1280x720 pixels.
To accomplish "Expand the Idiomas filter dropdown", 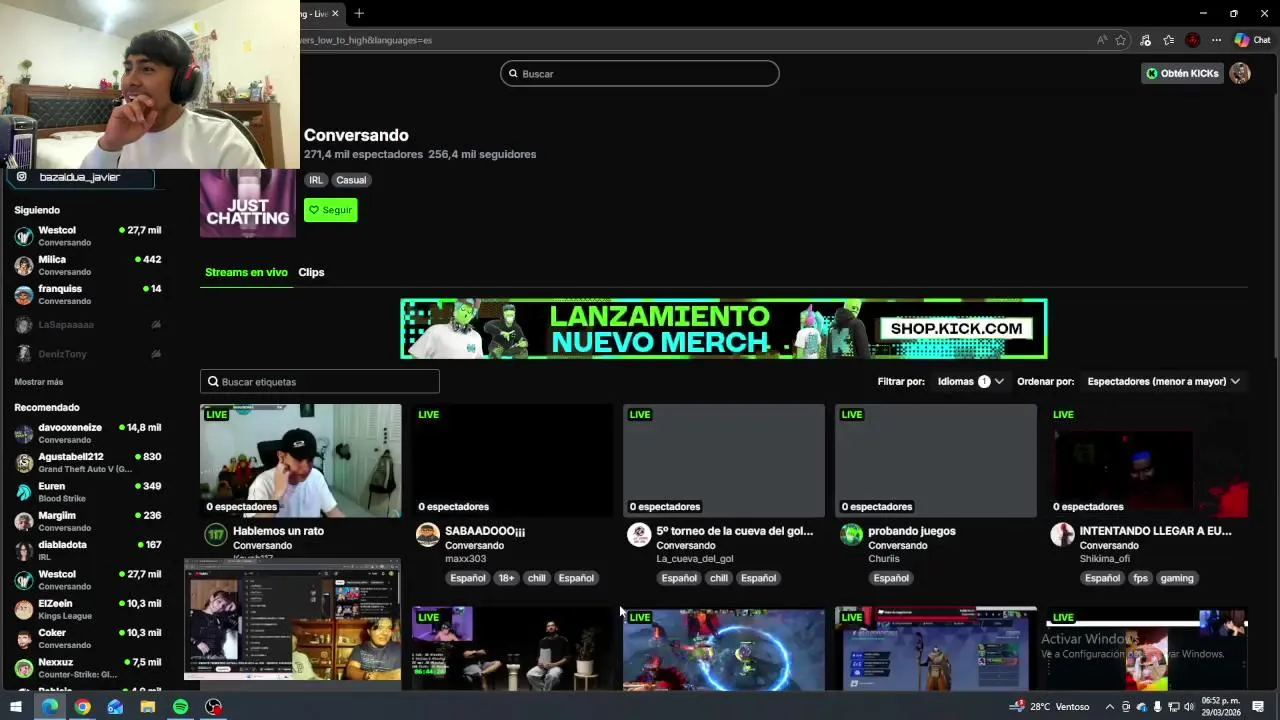I will coord(970,381).
